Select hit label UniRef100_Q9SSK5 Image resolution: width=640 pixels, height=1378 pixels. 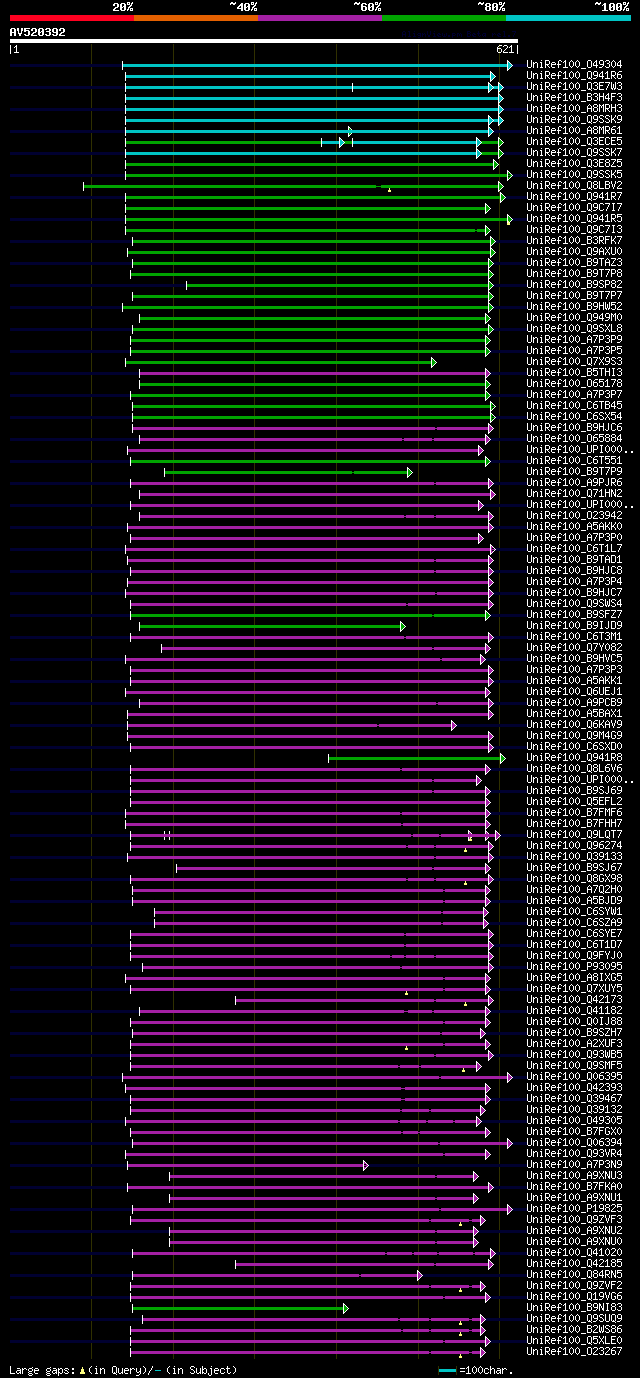574,175
